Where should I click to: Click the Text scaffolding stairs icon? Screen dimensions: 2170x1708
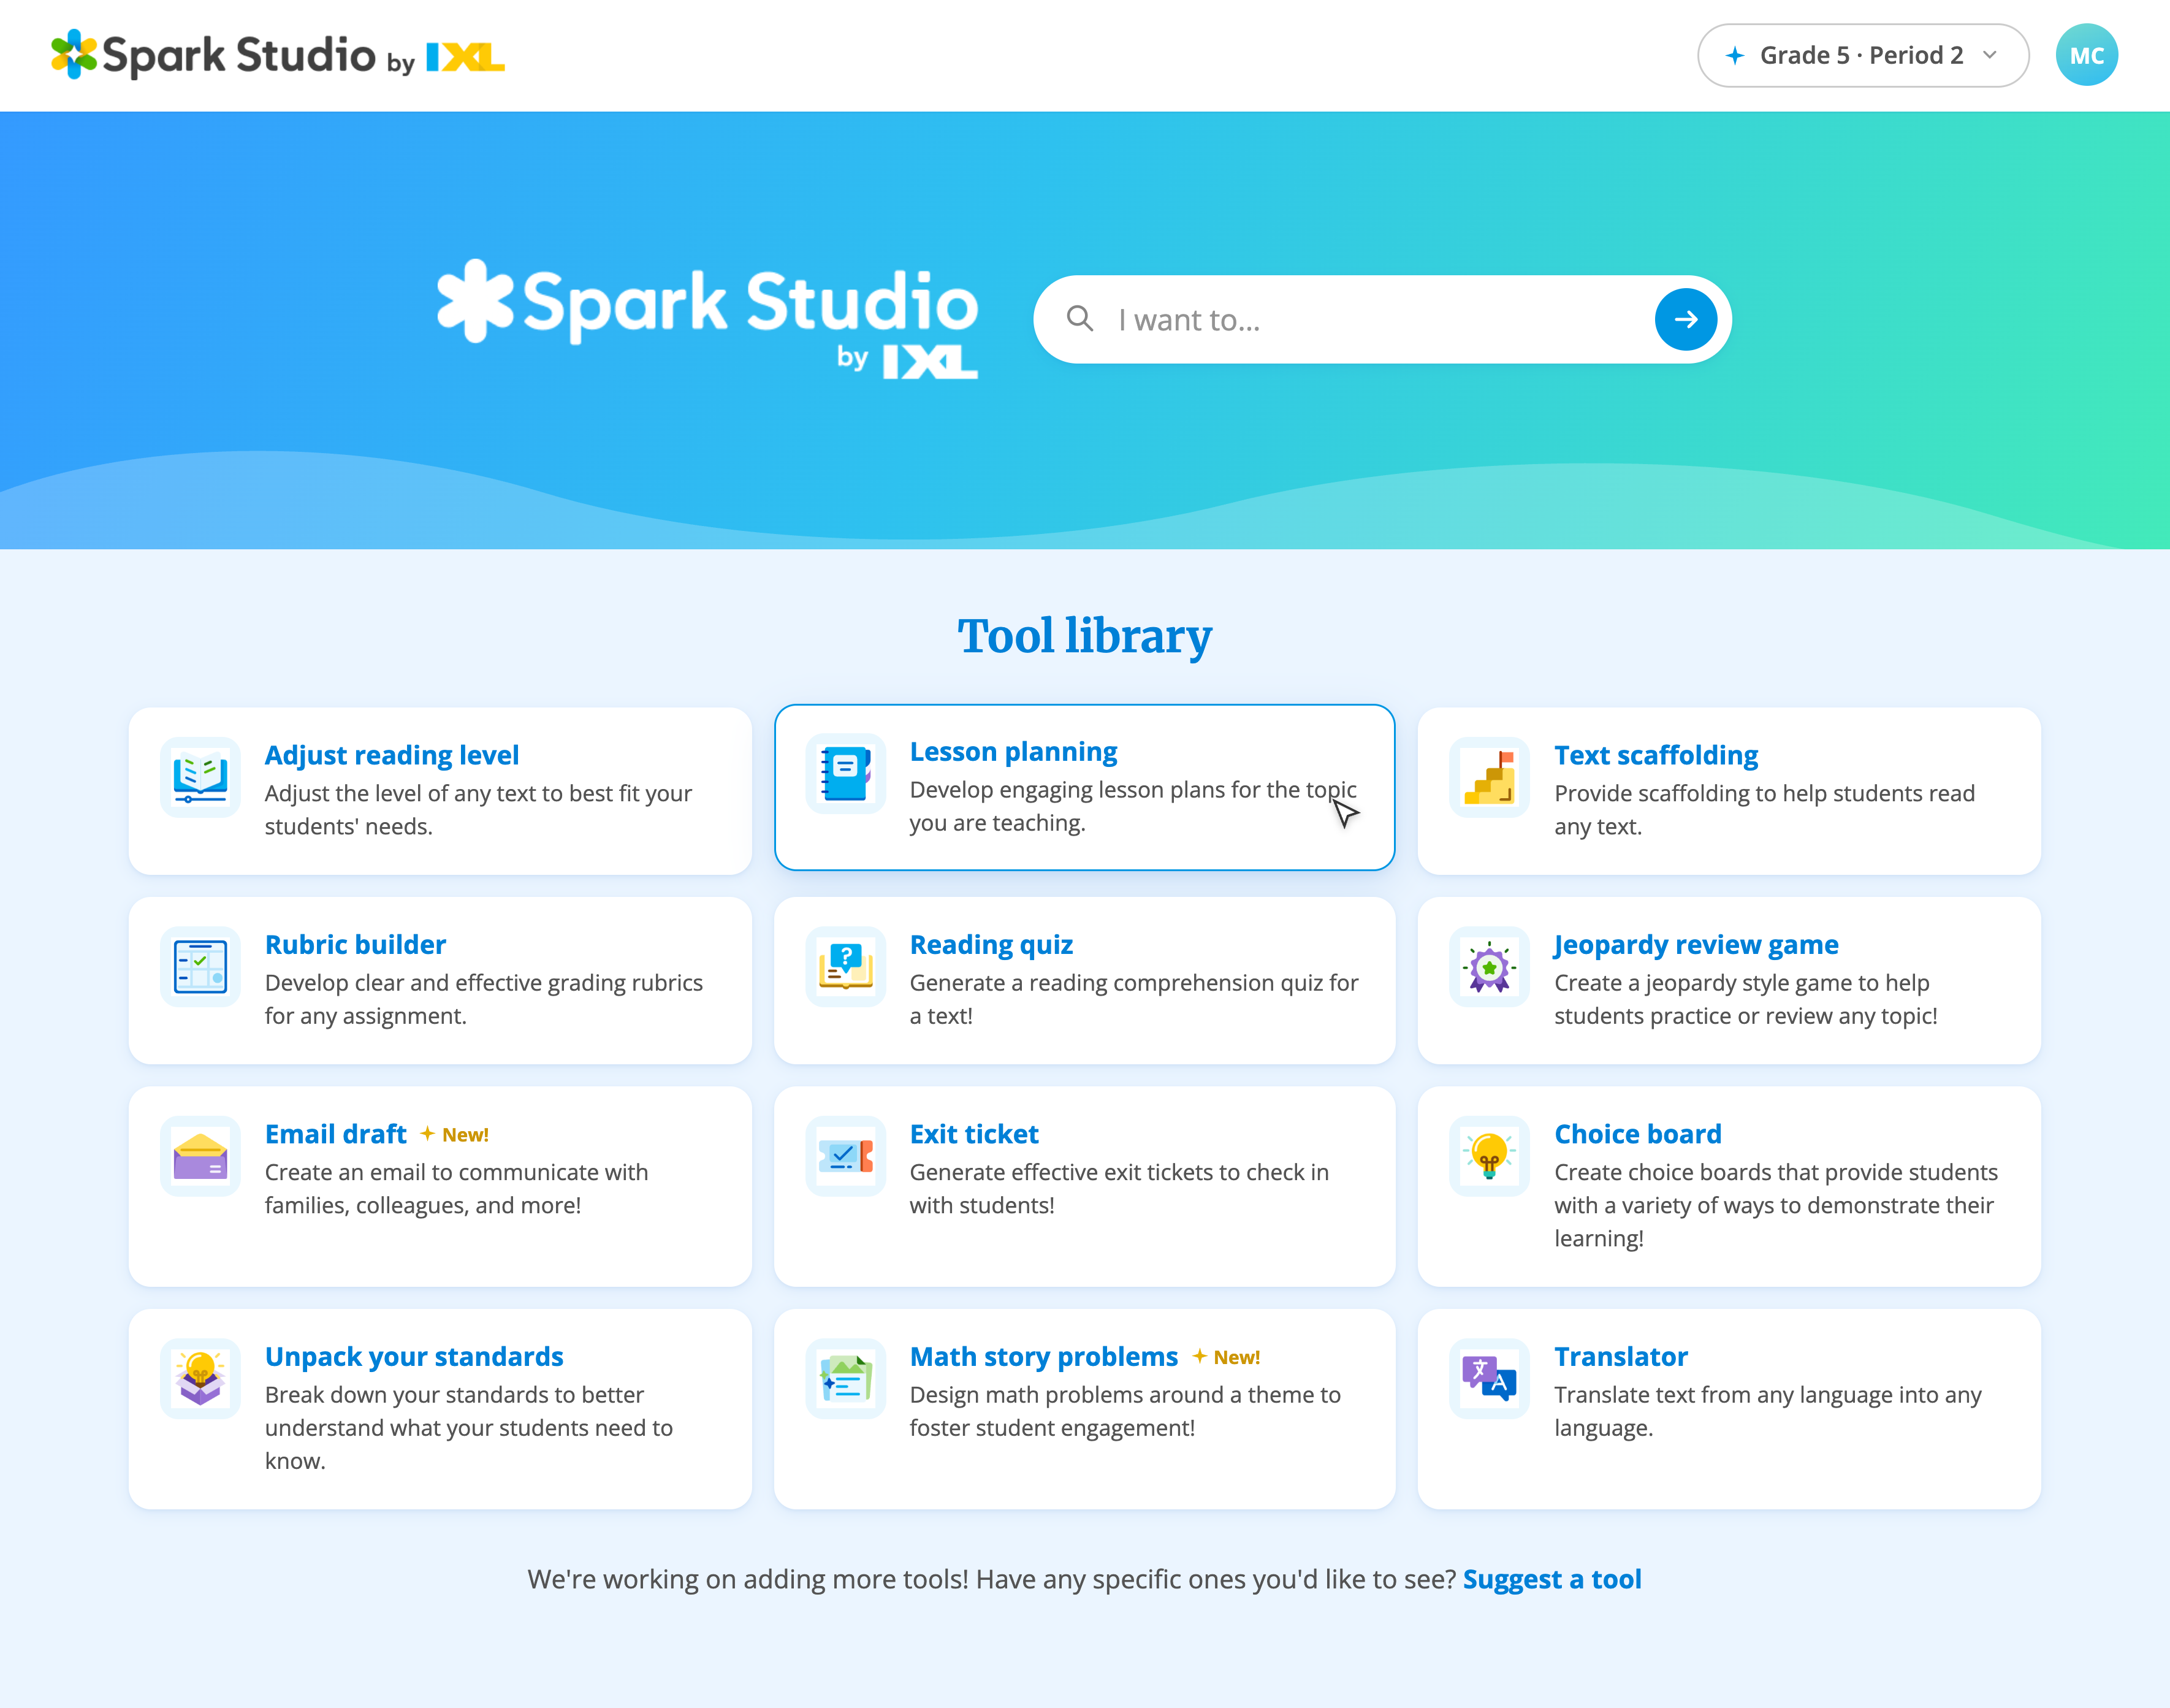[1489, 778]
